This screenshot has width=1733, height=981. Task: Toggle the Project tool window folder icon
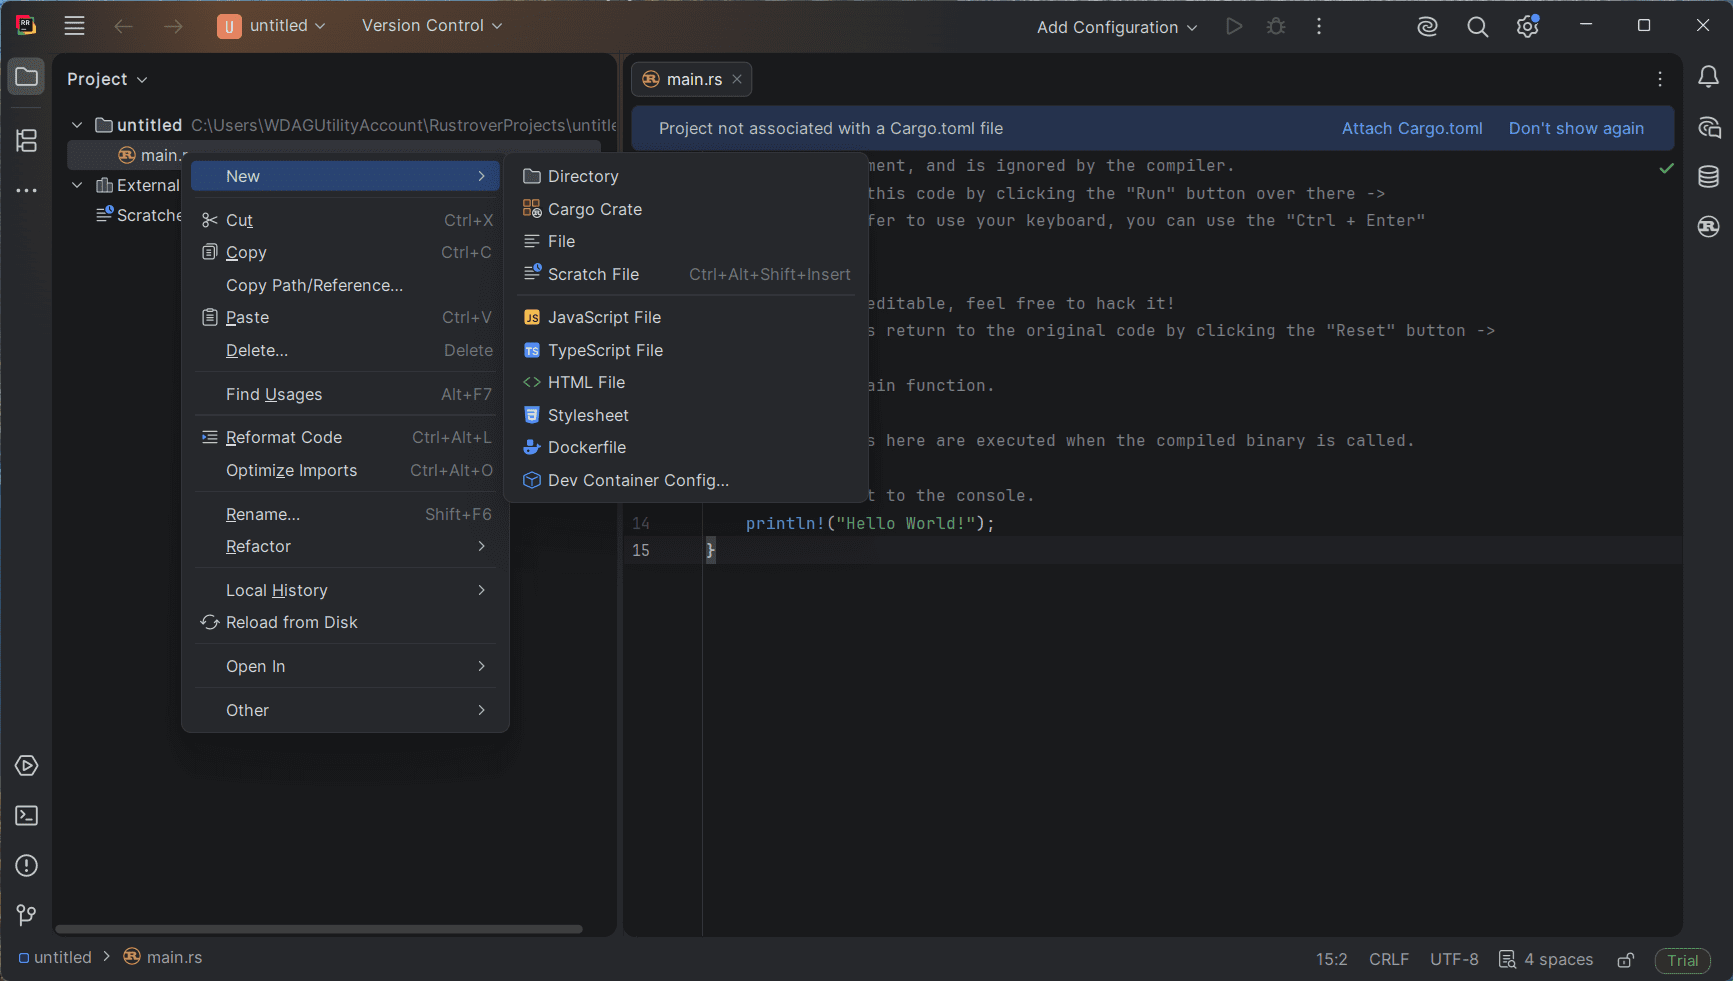point(27,77)
